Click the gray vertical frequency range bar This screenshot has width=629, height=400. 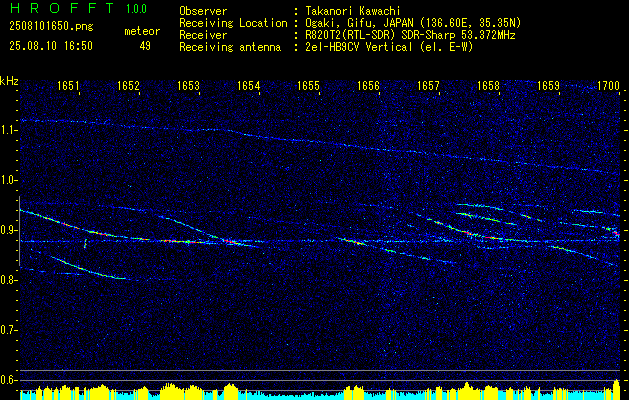point(19,231)
